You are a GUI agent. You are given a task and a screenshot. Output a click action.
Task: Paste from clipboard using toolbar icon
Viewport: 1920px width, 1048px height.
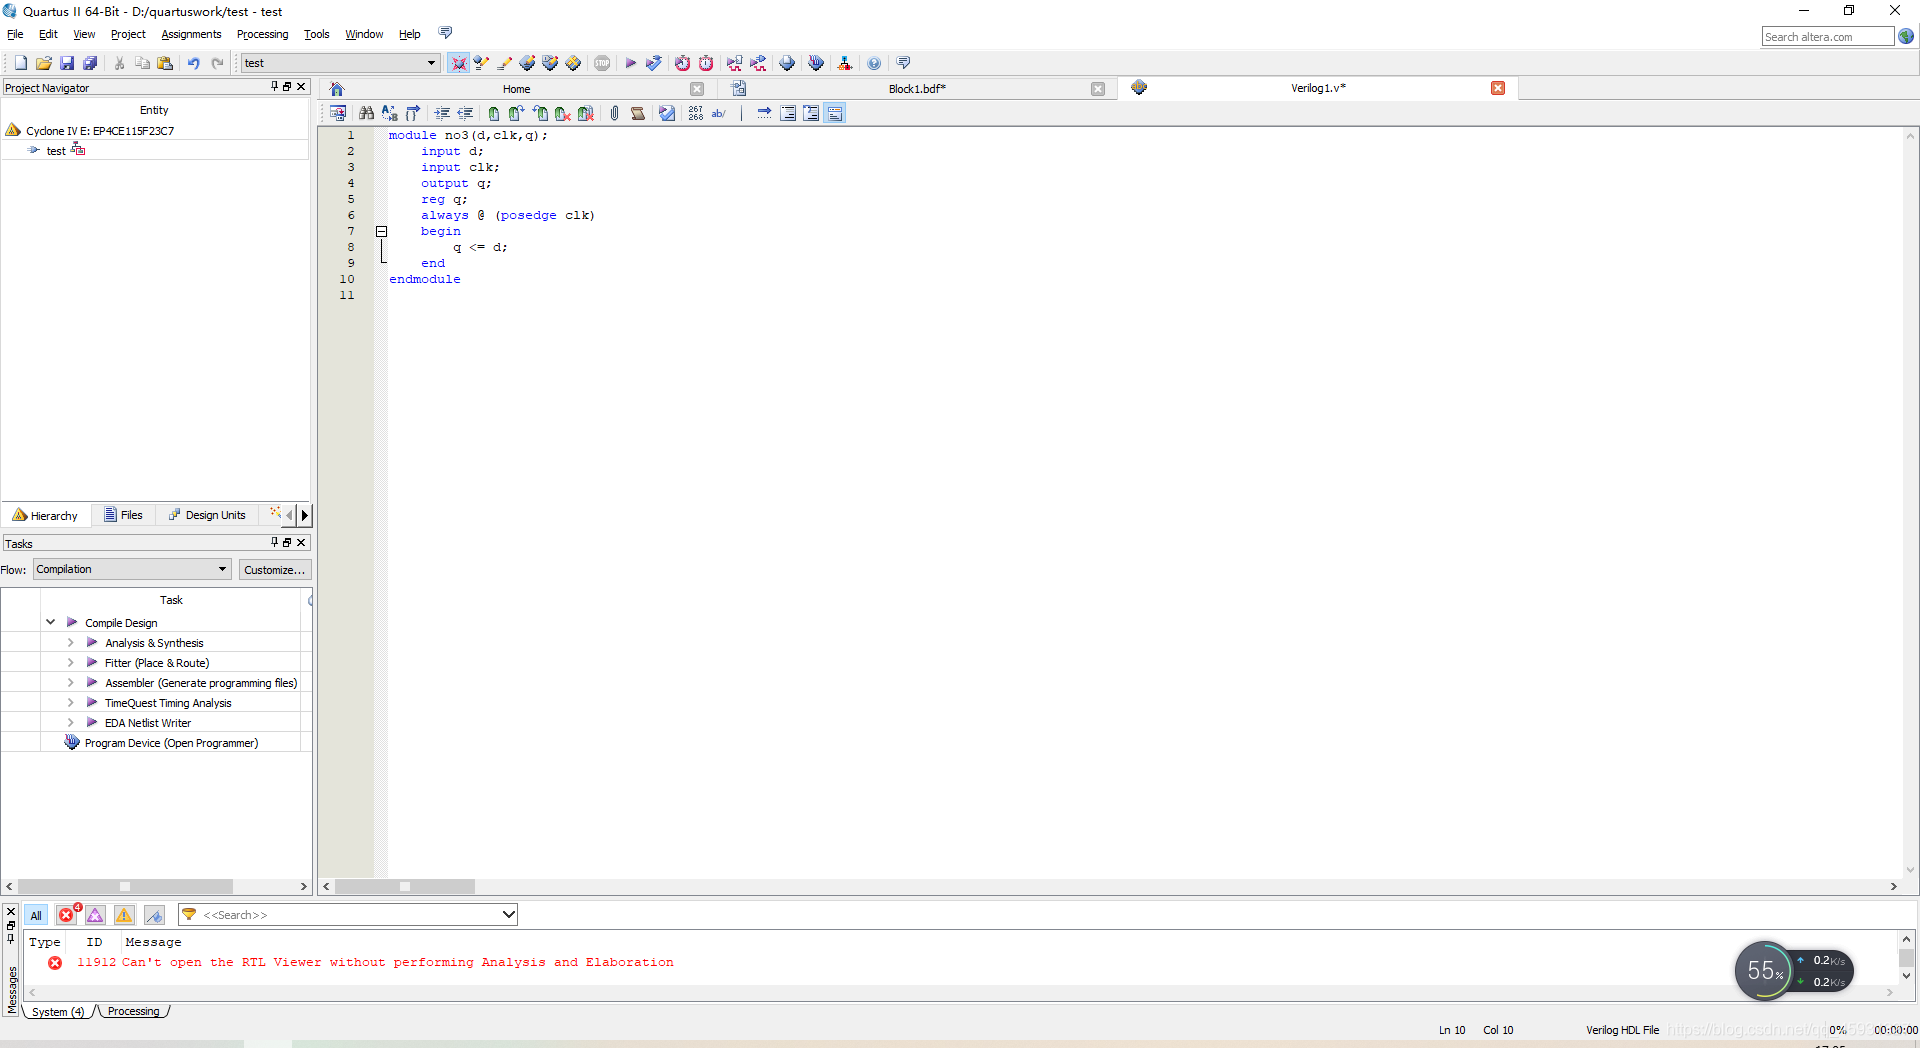click(x=166, y=63)
